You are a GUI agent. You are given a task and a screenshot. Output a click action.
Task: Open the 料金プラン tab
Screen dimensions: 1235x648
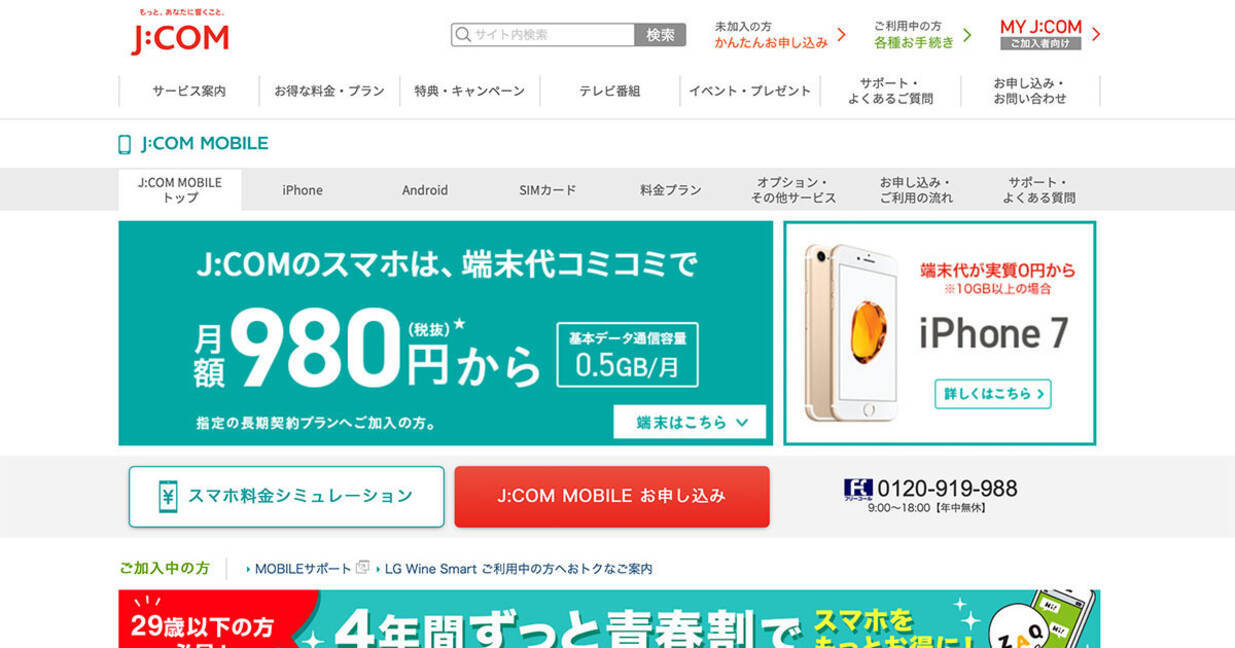pos(671,190)
